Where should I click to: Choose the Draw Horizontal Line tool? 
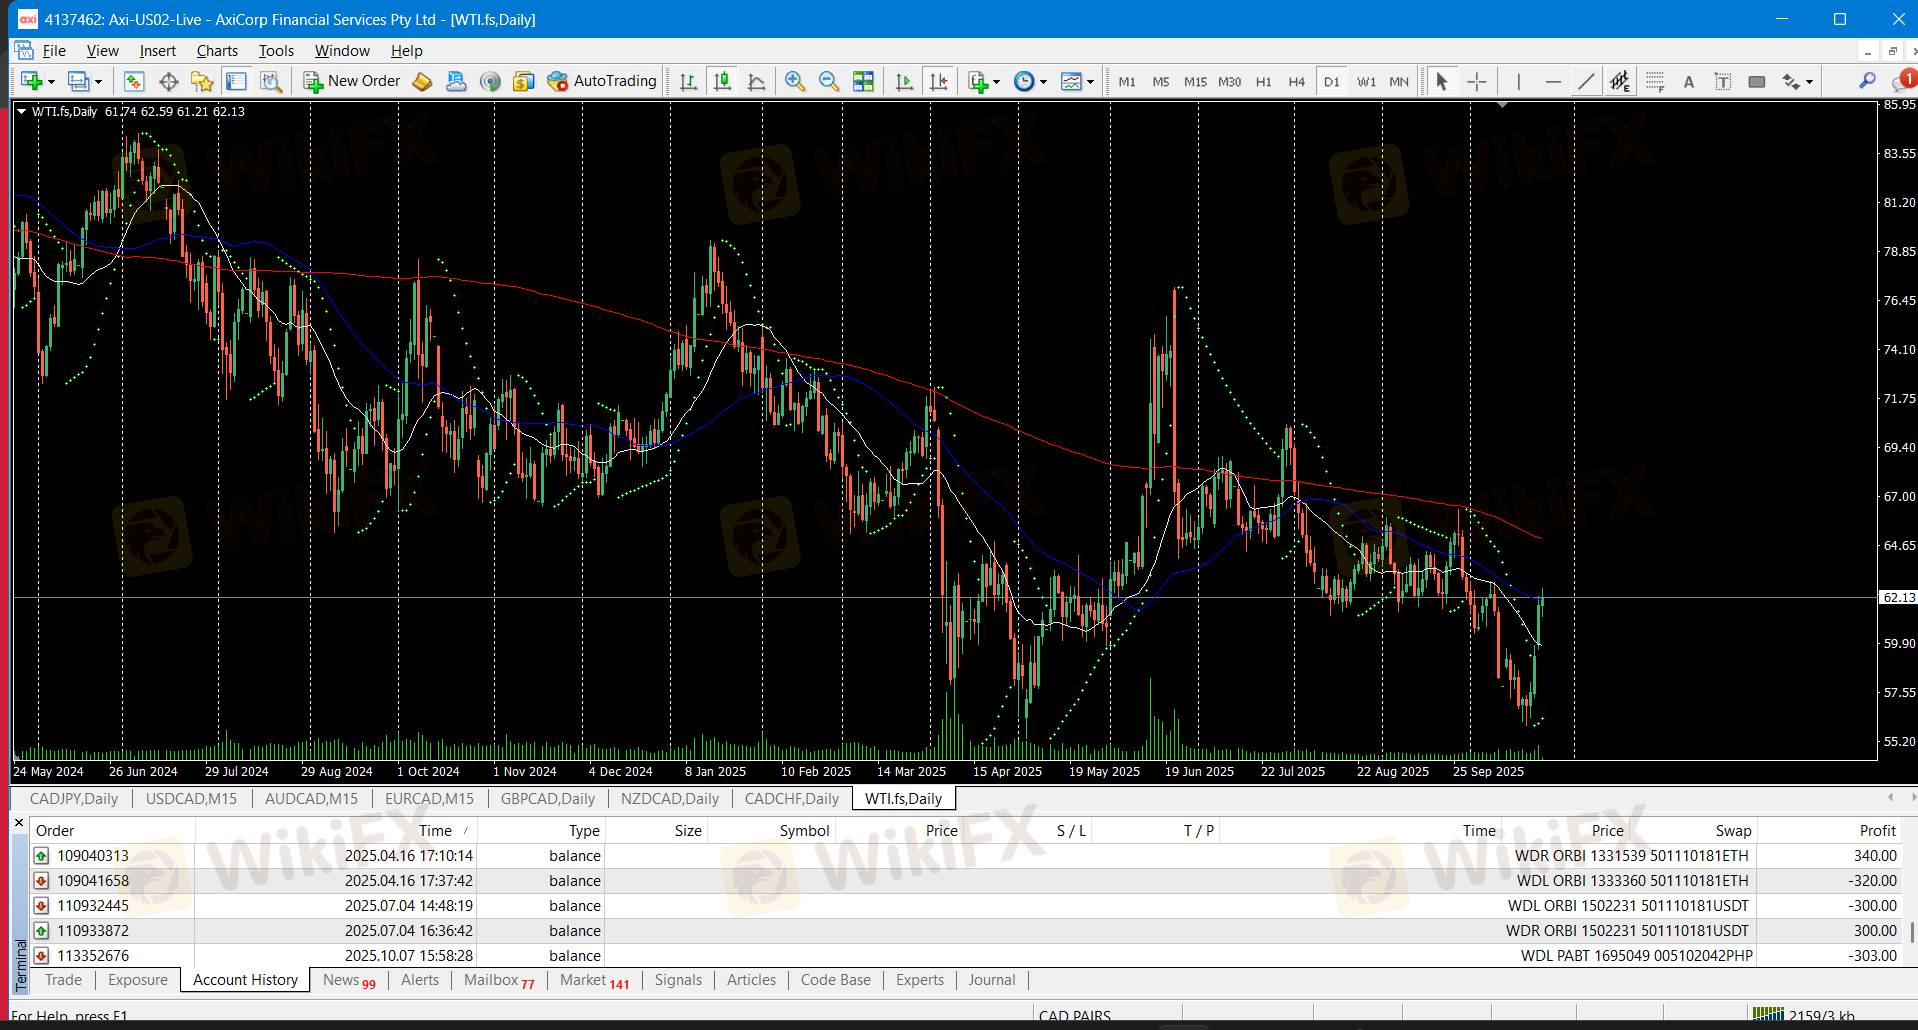(1552, 82)
